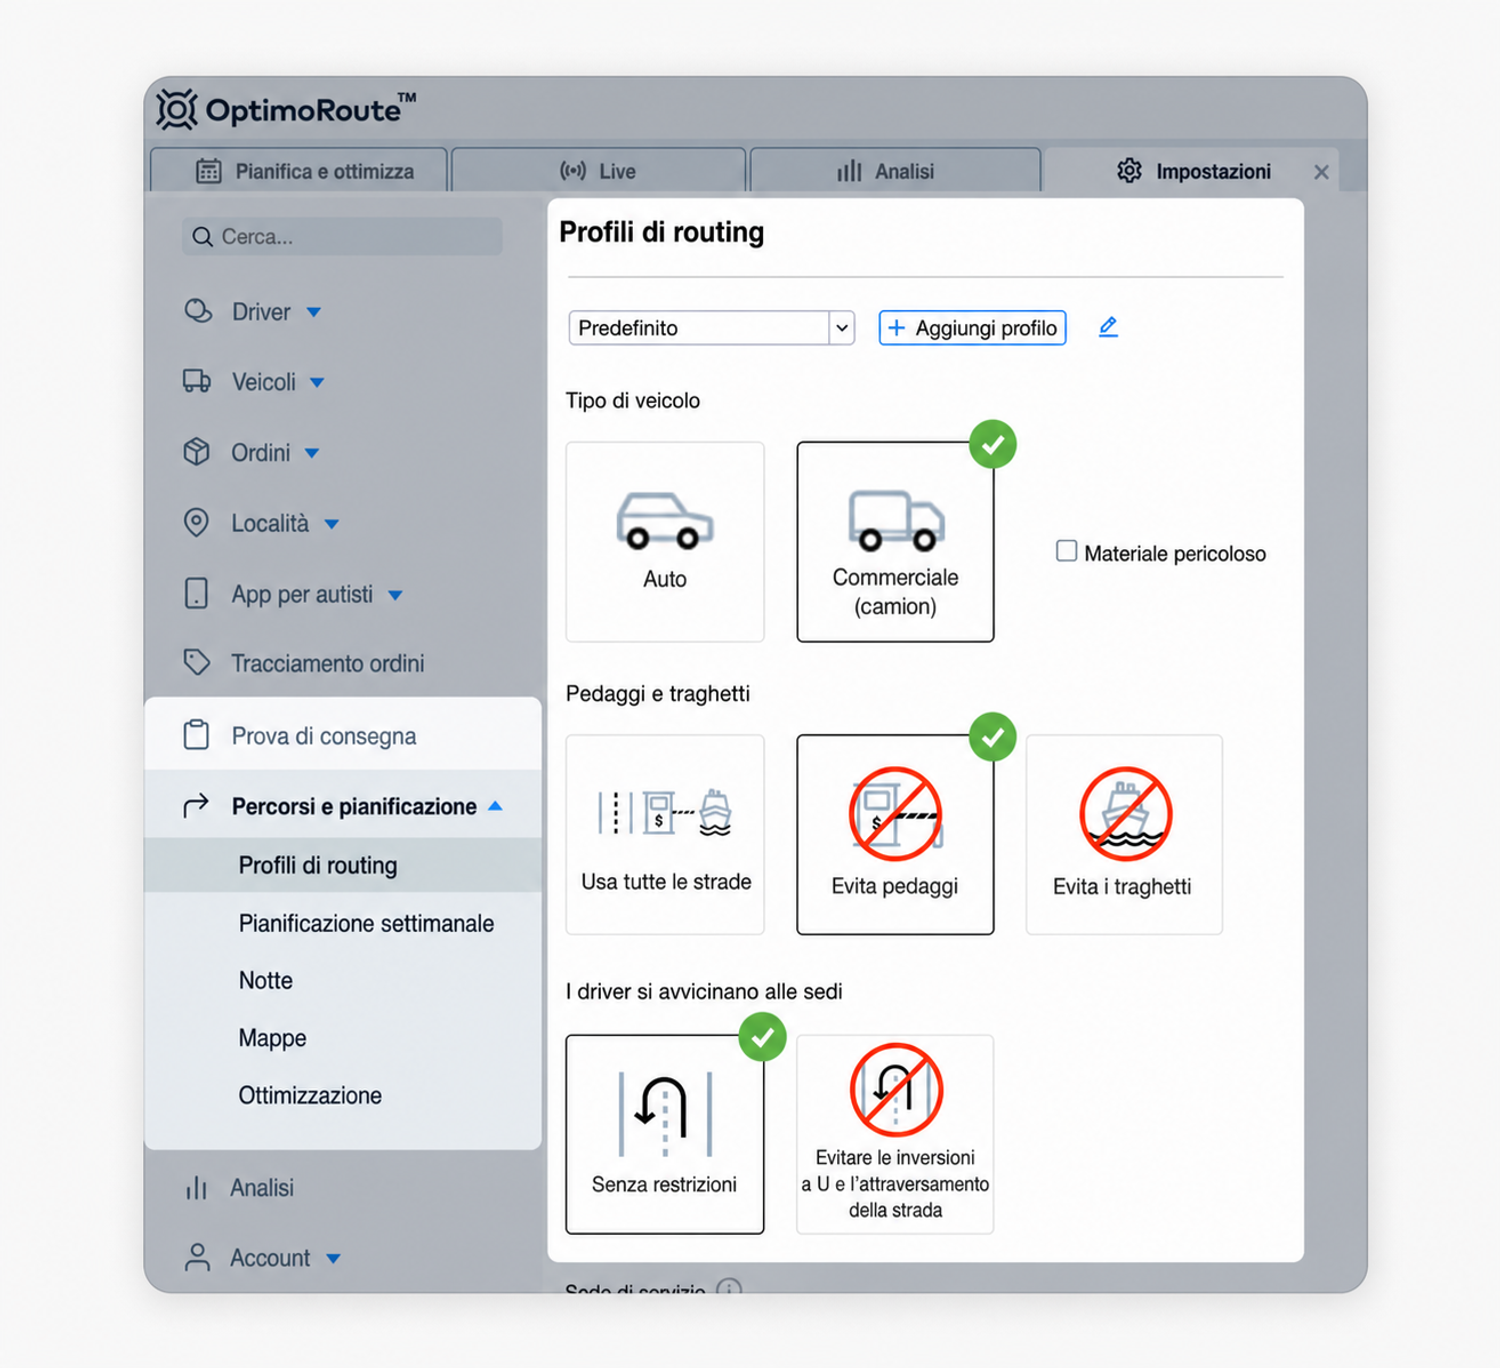
Task: Switch to the top Analisi tab
Action: [x=895, y=170]
